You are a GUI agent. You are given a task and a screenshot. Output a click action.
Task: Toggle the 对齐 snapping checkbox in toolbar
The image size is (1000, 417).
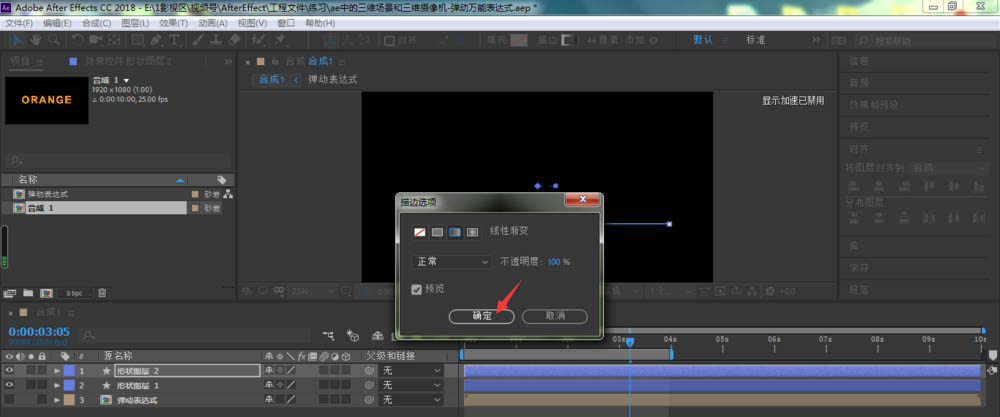(x=389, y=41)
